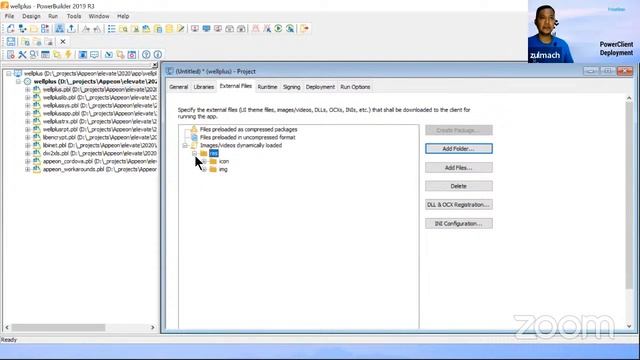Click the System Tree horizontal scrollbar thumb
The width and height of the screenshot is (640, 360).
(x=58, y=327)
